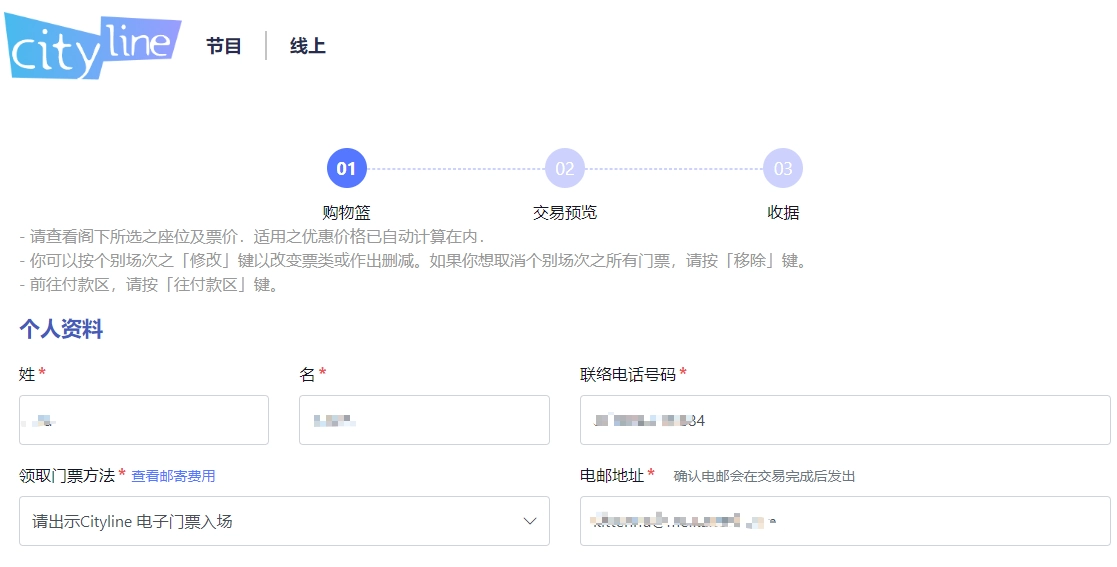The height and width of the screenshot is (567, 1117).
Task: Click the Cityline logo
Action: click(92, 46)
